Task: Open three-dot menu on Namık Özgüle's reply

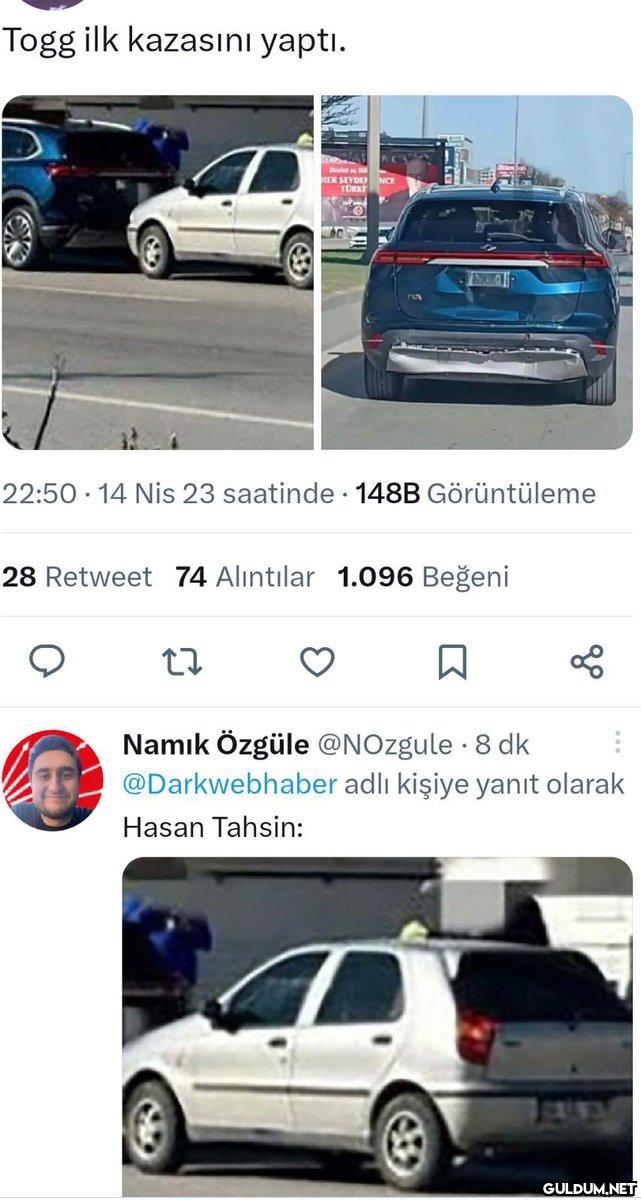Action: [x=617, y=741]
